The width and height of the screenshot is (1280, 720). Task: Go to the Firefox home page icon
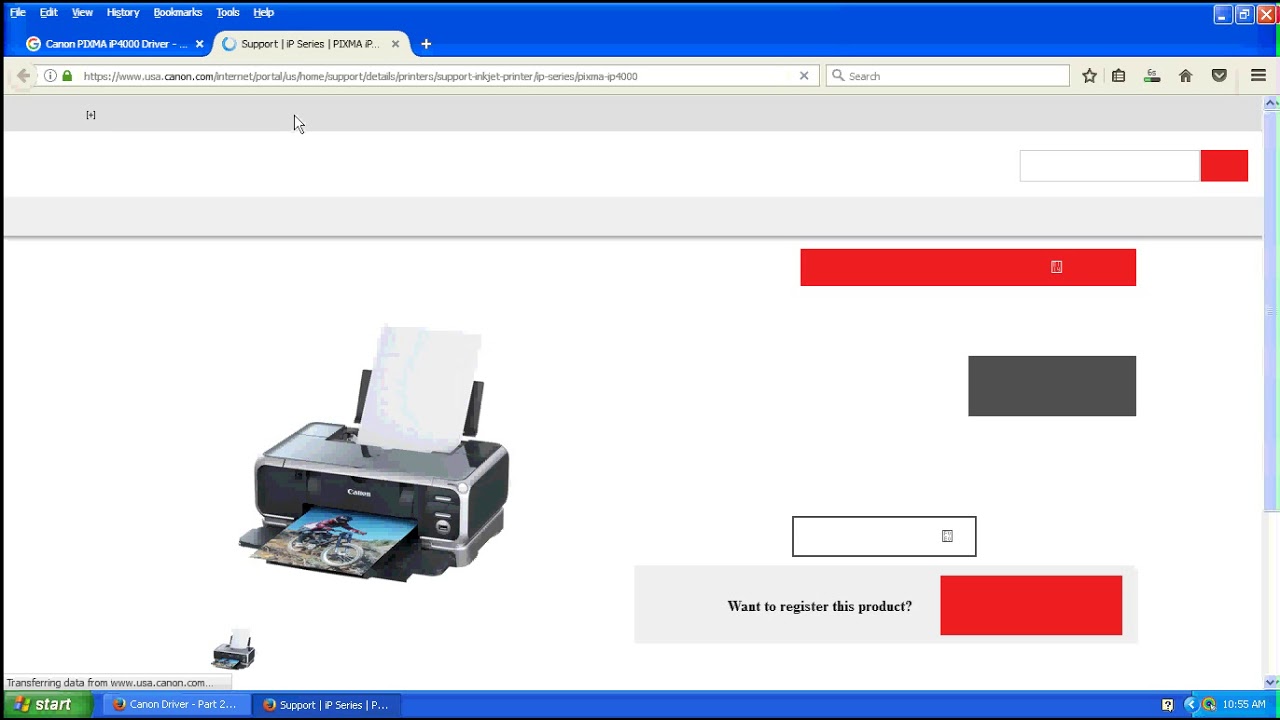click(1186, 76)
